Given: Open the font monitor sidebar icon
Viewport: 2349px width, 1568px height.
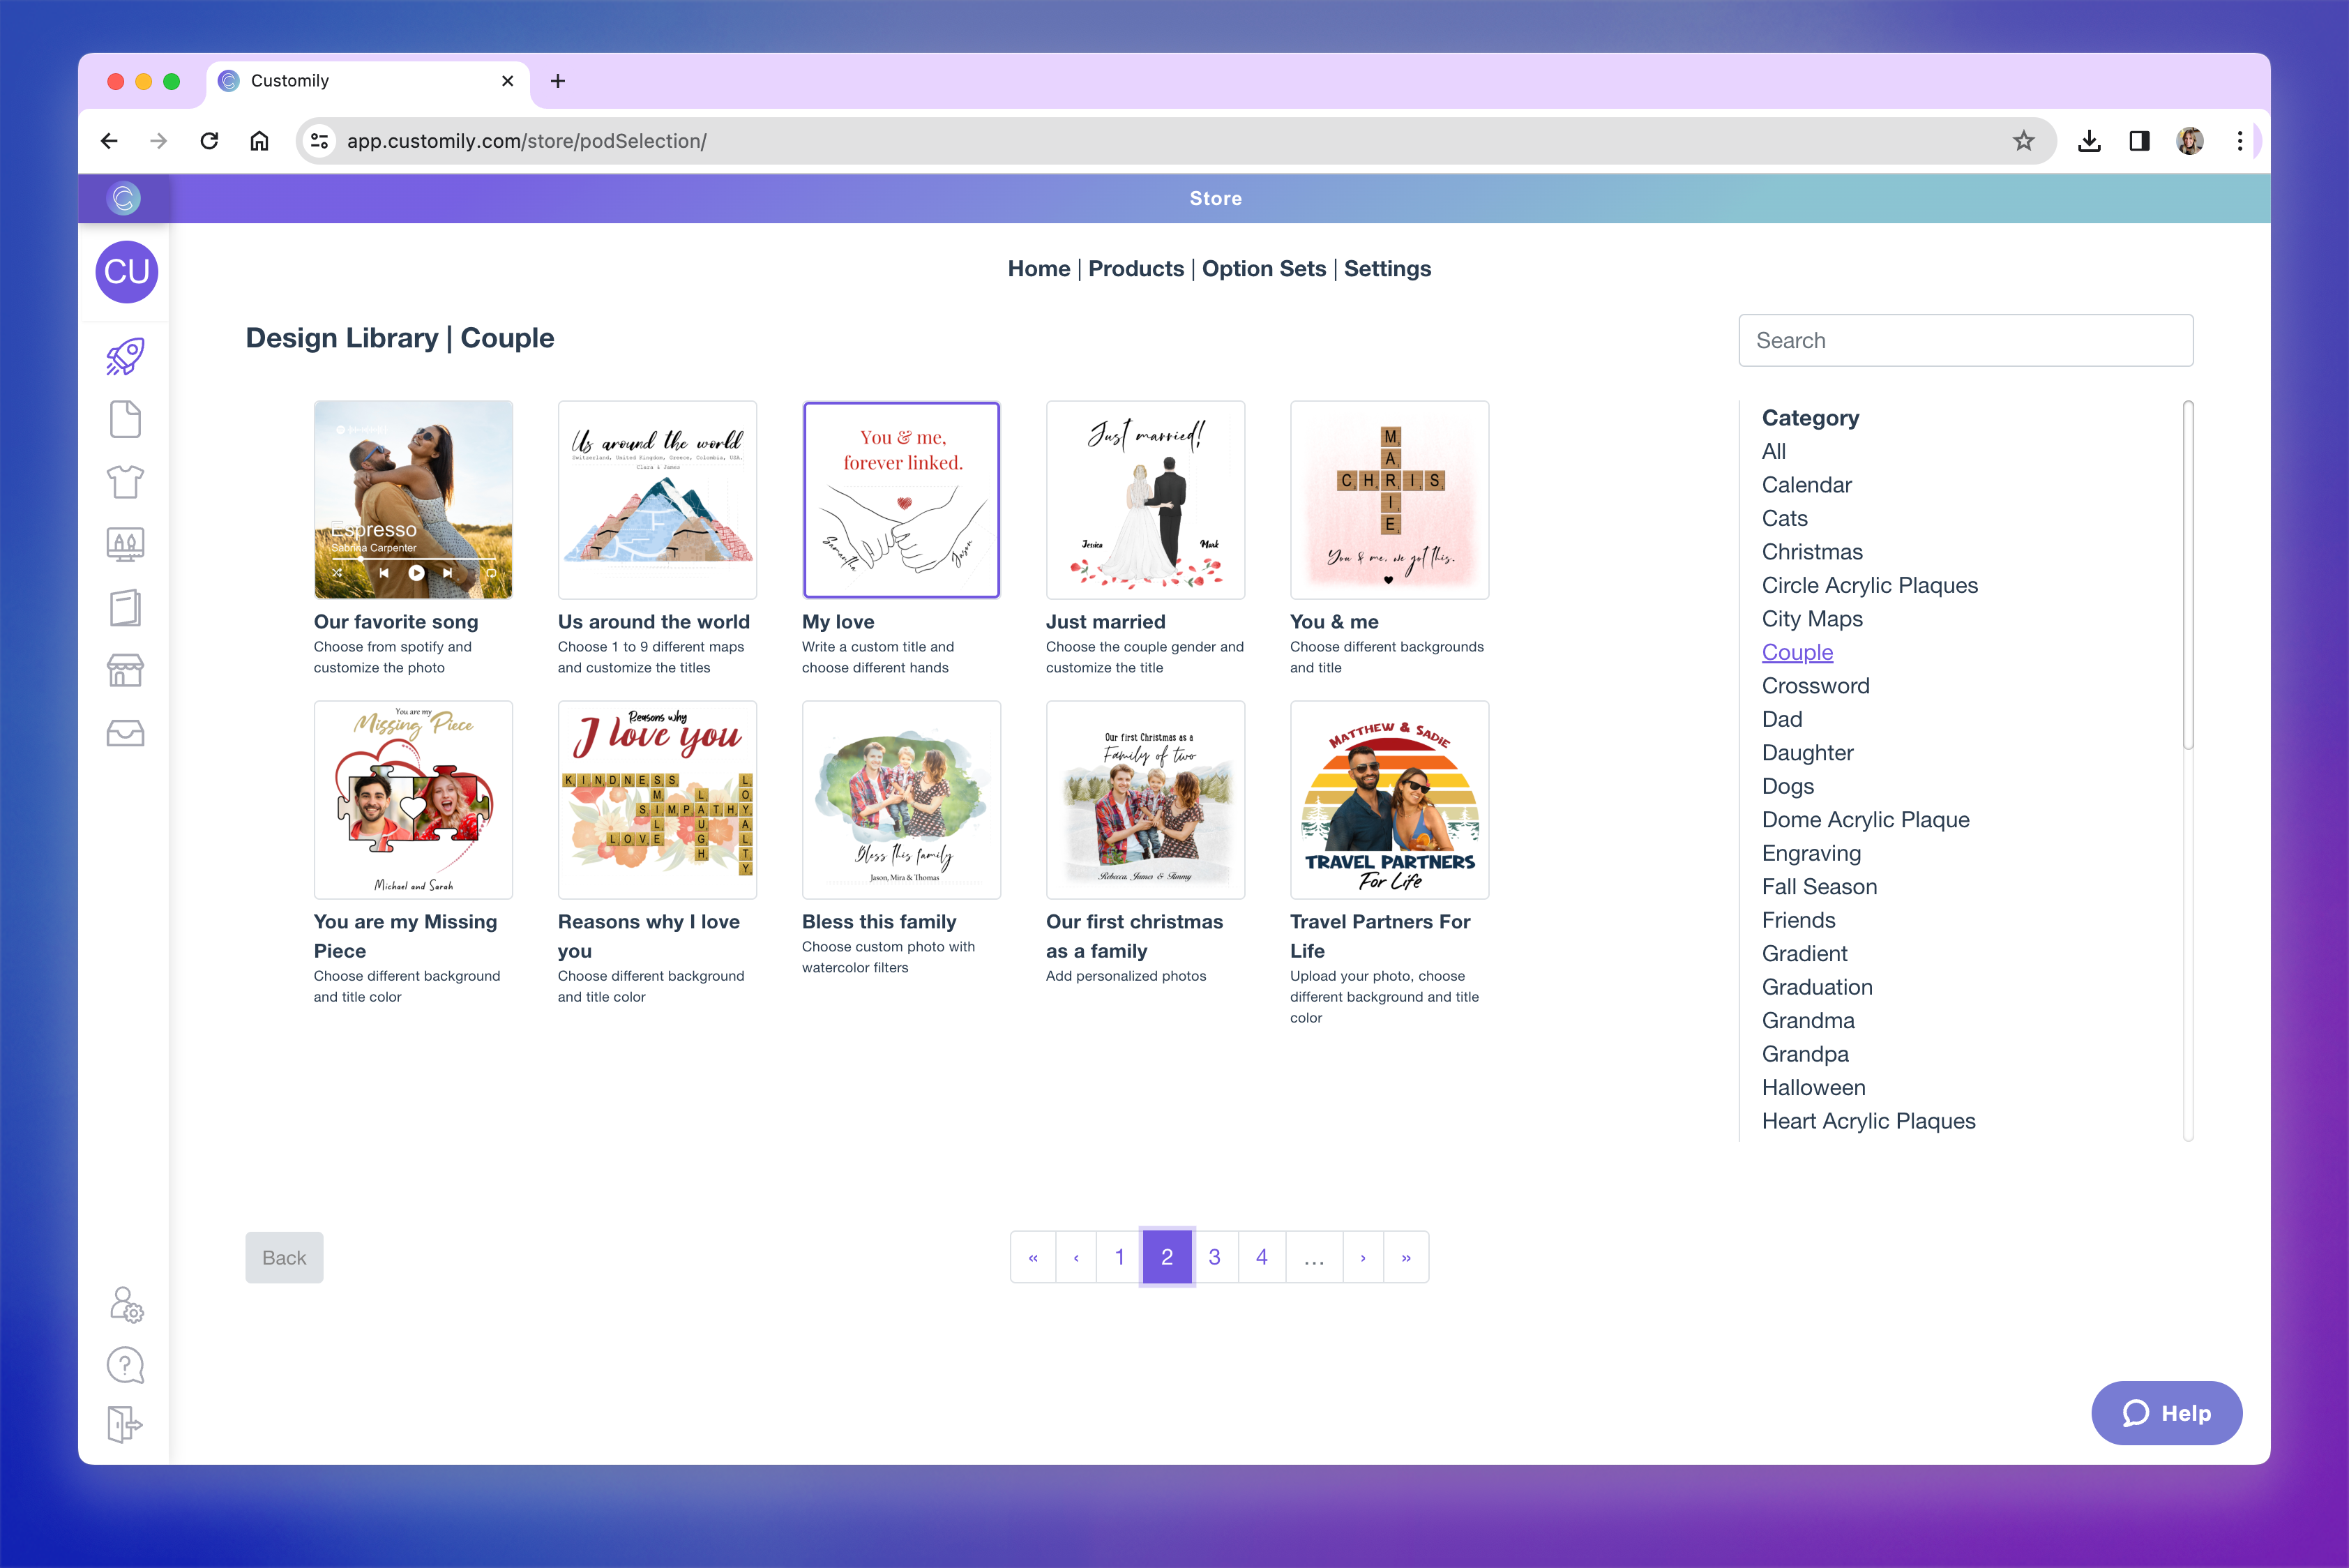Looking at the screenshot, I should tap(125, 545).
